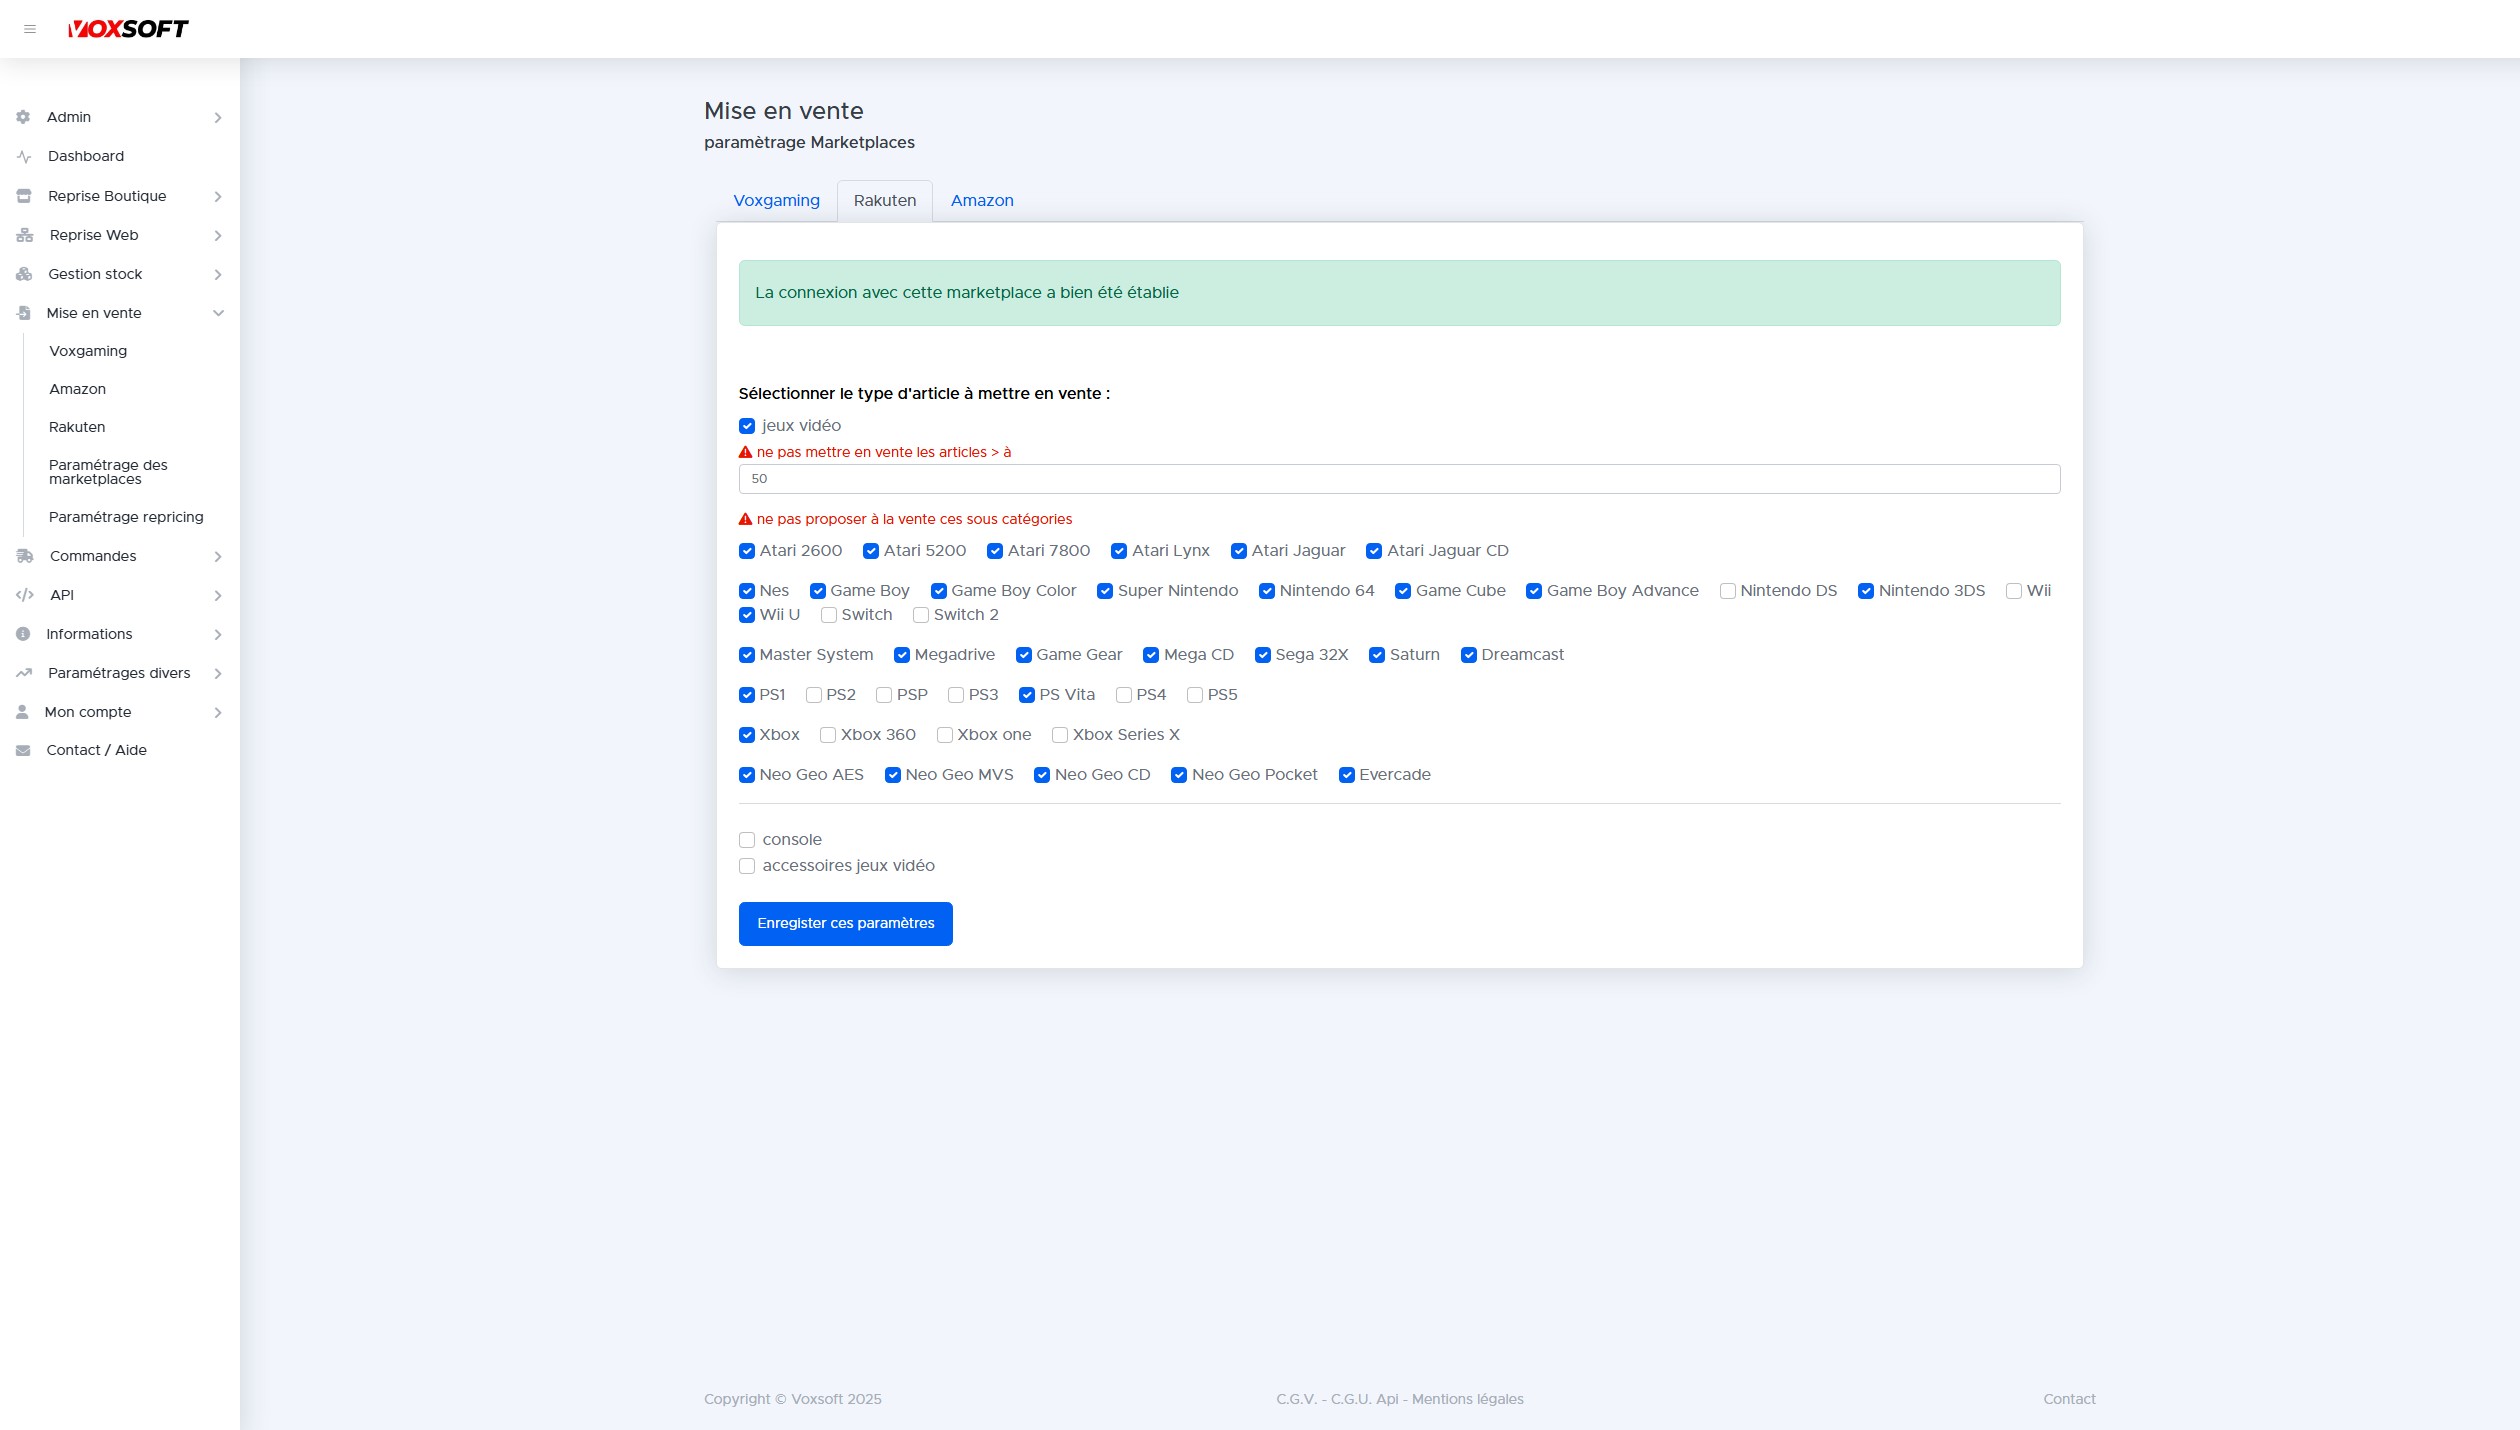
Task: Click the API code icon in sidebar
Action: (x=24, y=595)
